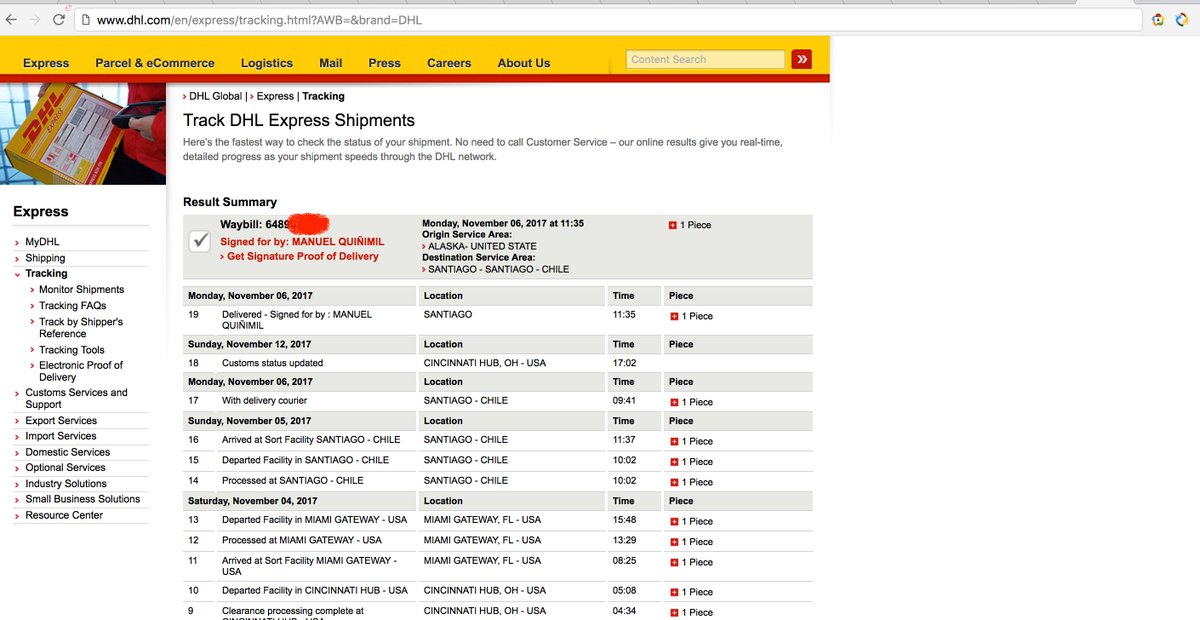Open Tracking Tools sidebar link
The image size is (1200, 620).
tap(72, 350)
